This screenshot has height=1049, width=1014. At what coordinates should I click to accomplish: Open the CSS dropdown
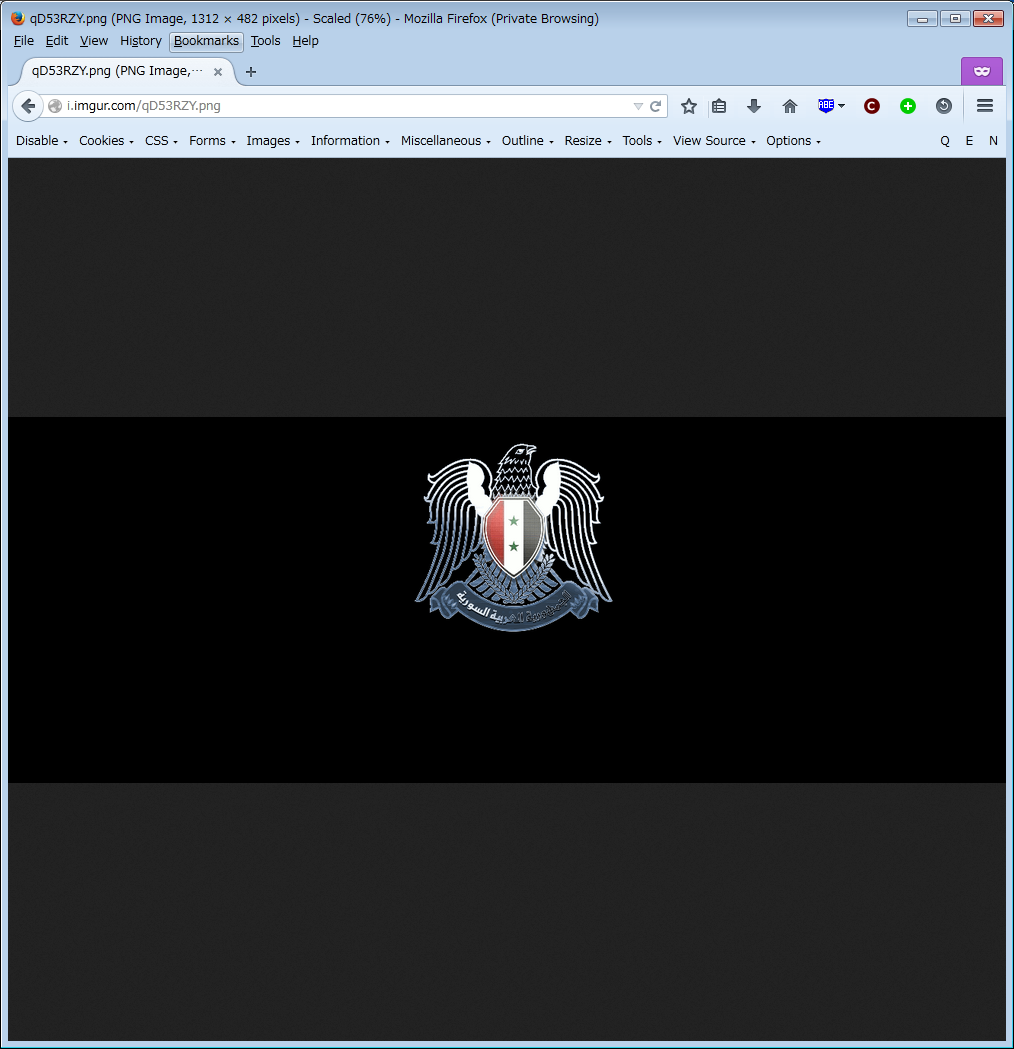click(161, 140)
